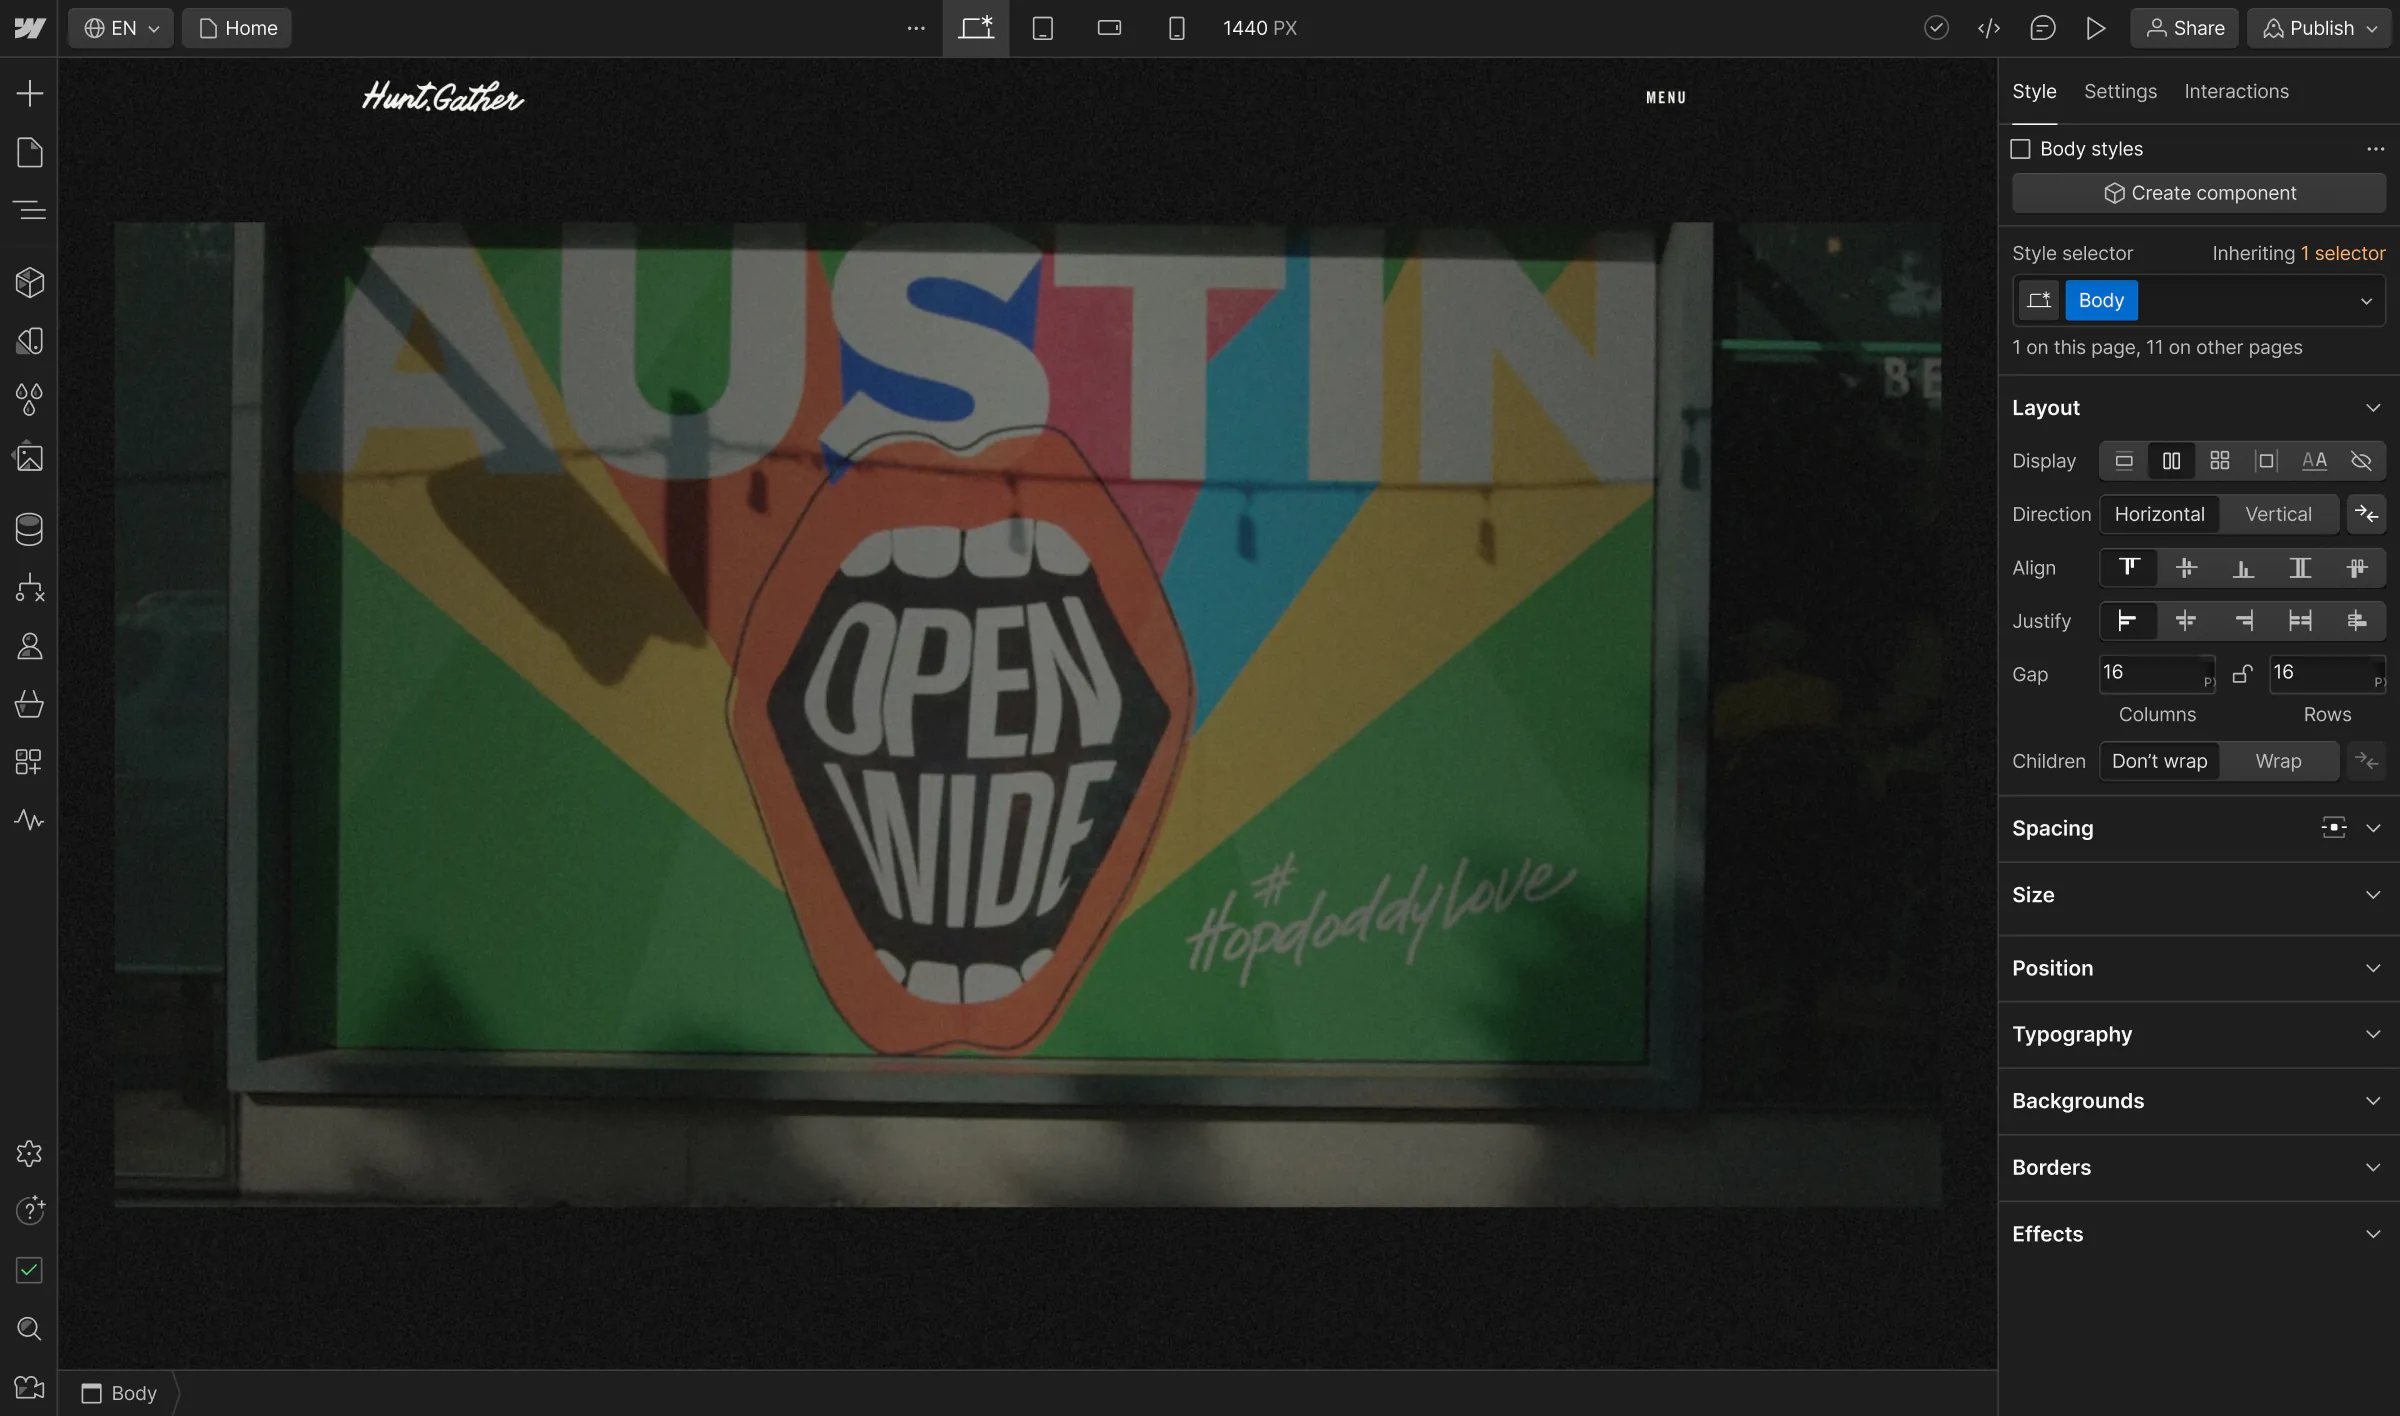The width and height of the screenshot is (2400, 1416).
Task: Open the Pages panel icon
Action: pos(29,152)
